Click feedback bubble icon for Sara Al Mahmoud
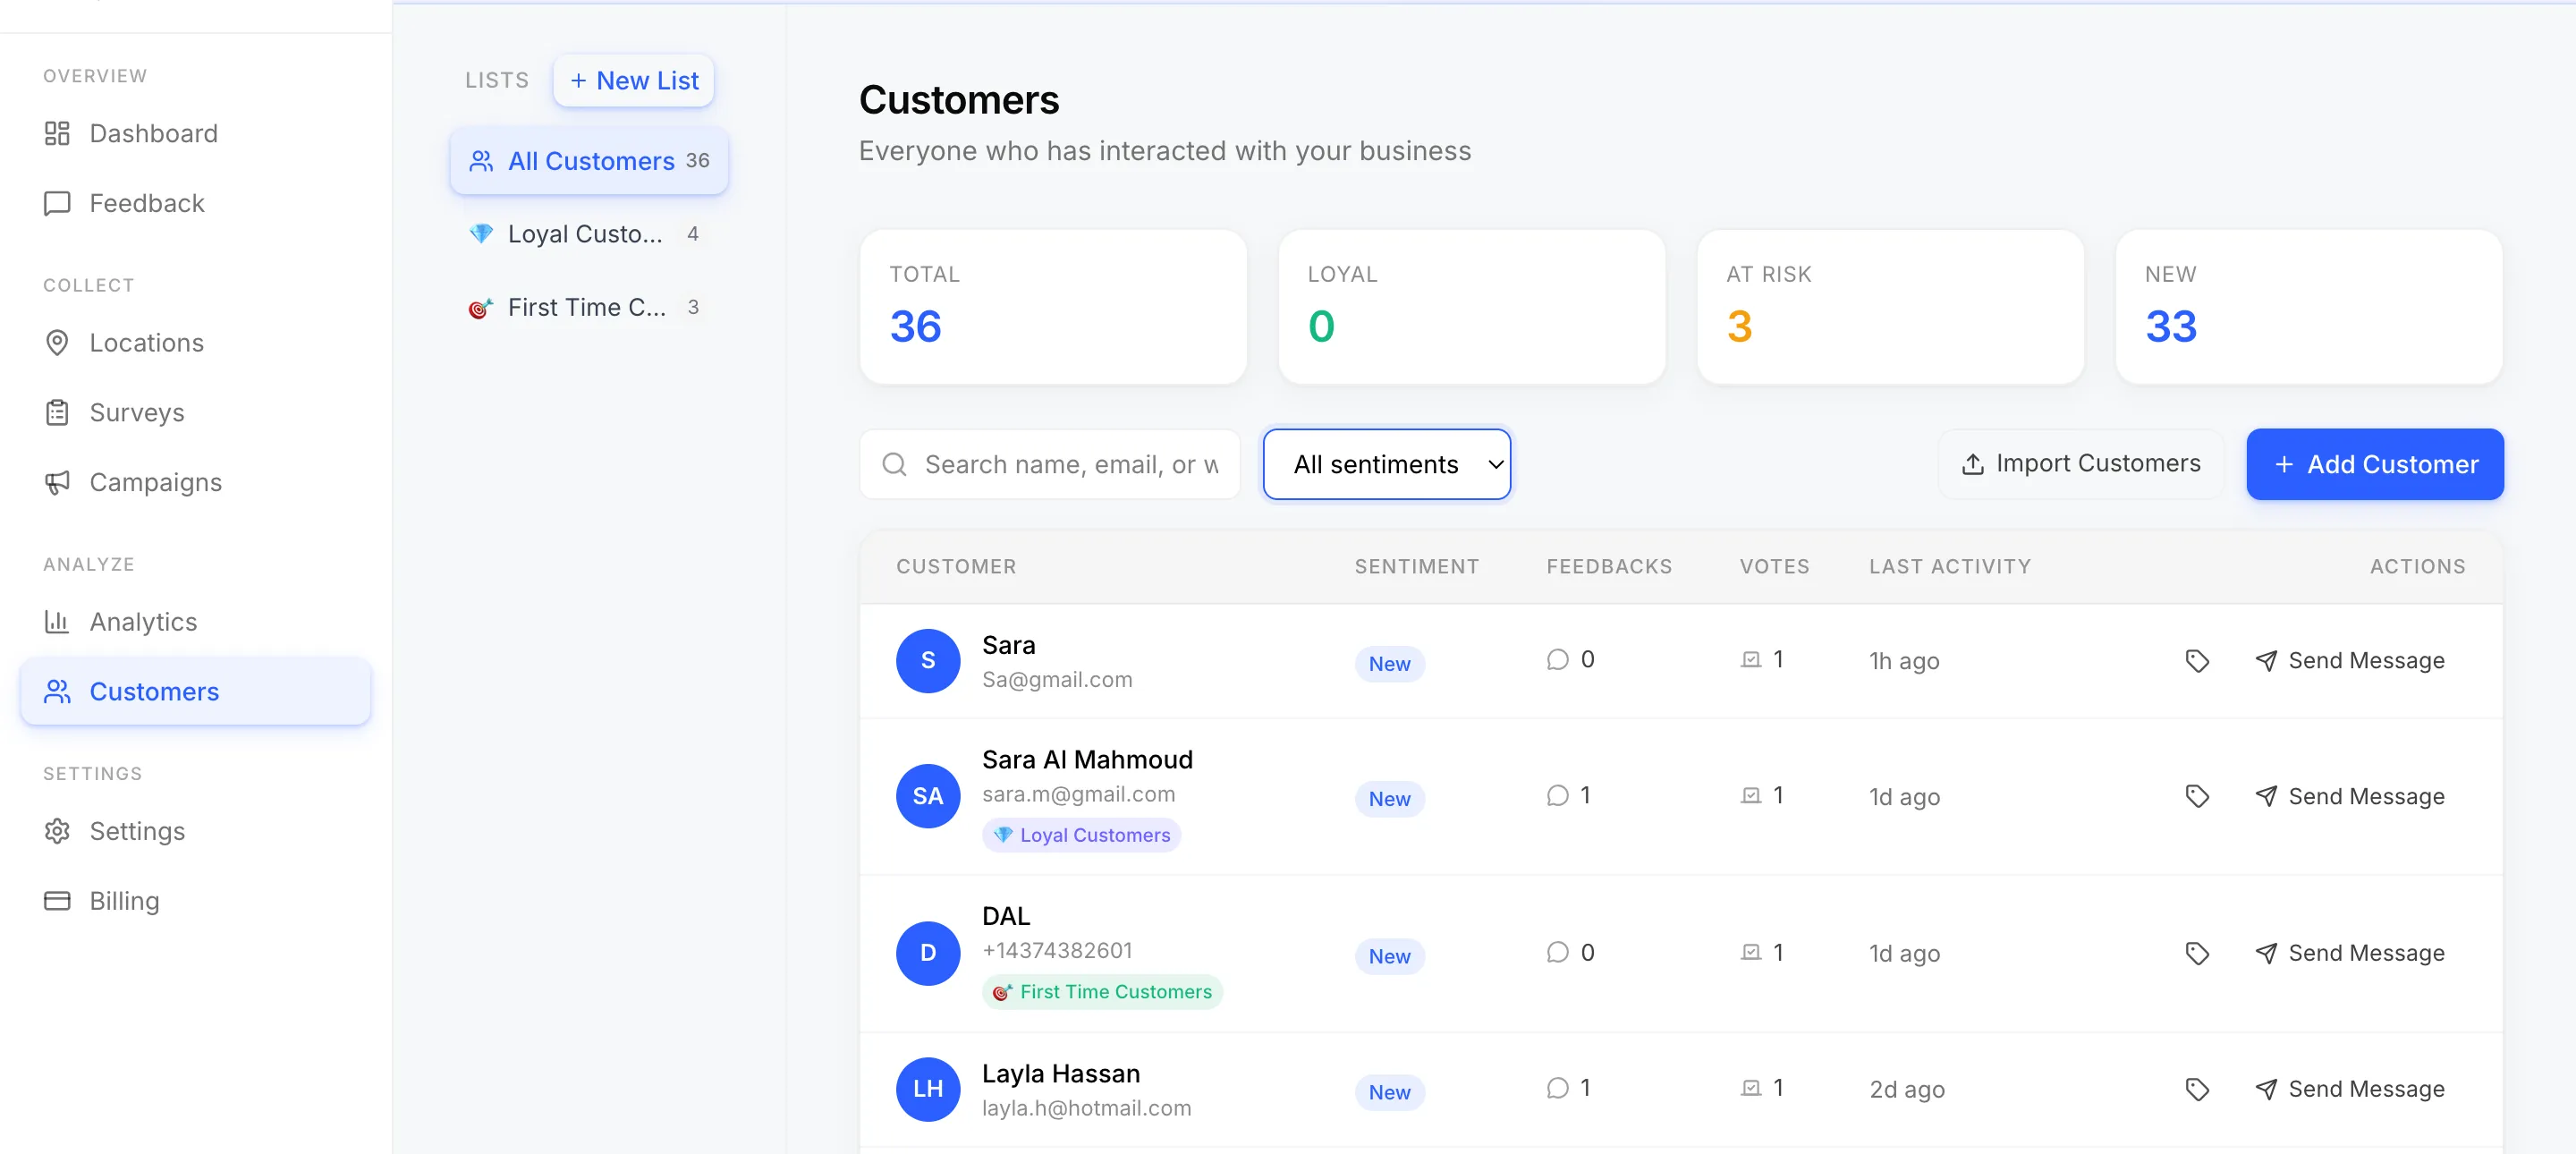 click(x=1557, y=796)
